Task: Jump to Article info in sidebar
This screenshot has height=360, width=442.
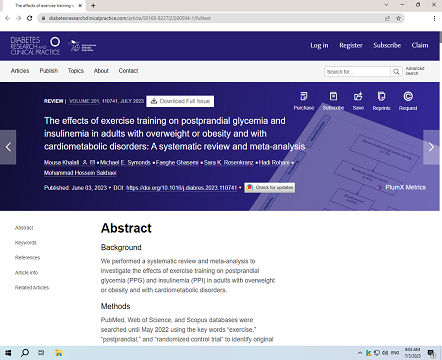Action: coord(26,273)
